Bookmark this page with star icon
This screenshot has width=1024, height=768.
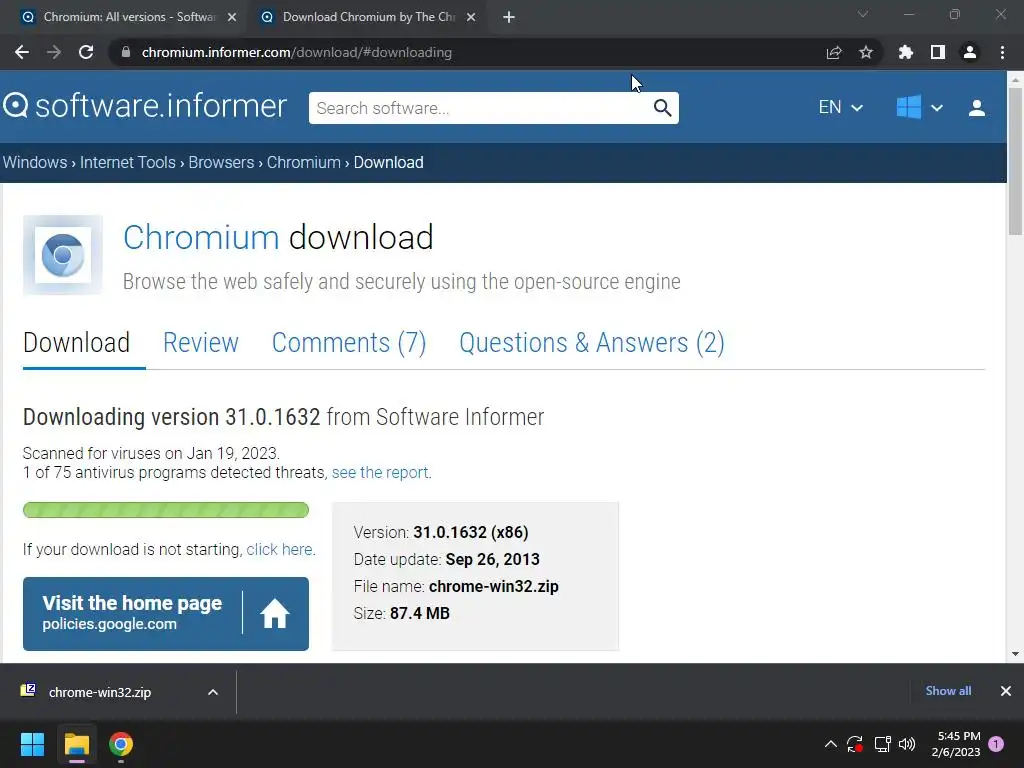[866, 52]
